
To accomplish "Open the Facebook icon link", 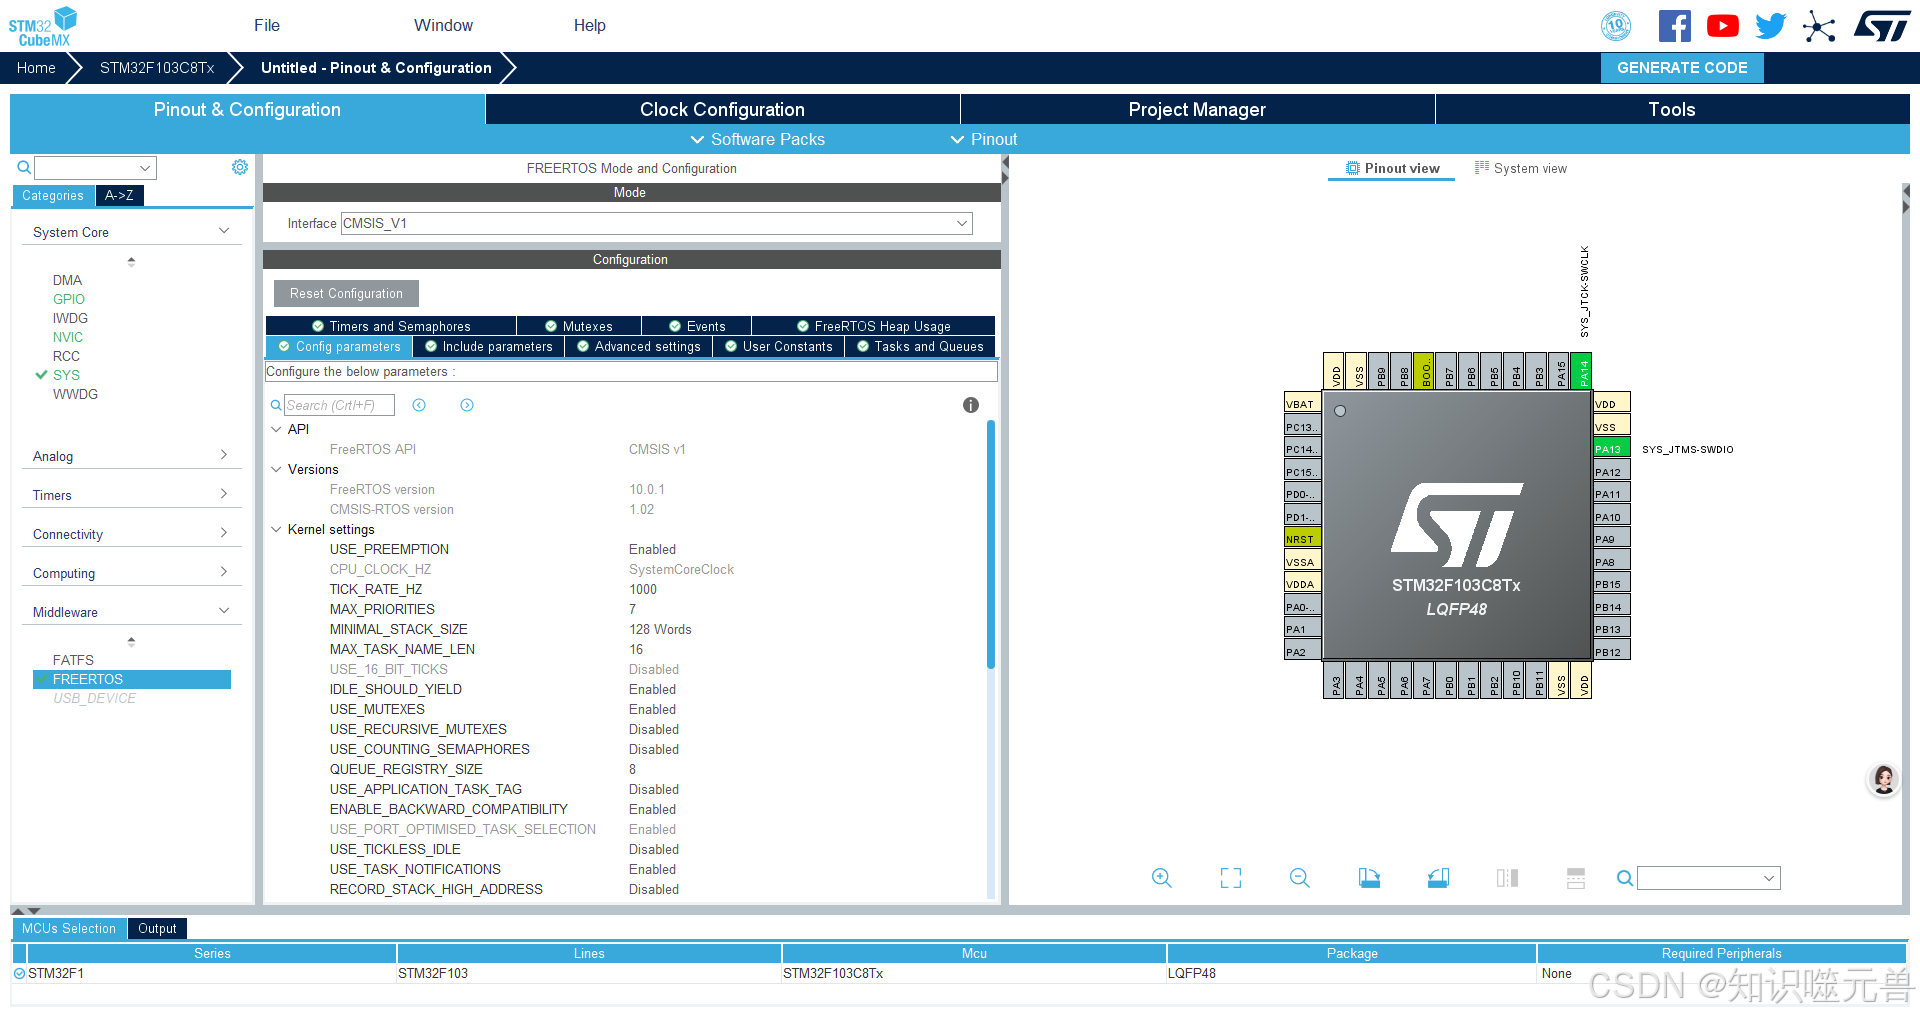I will point(1674,26).
